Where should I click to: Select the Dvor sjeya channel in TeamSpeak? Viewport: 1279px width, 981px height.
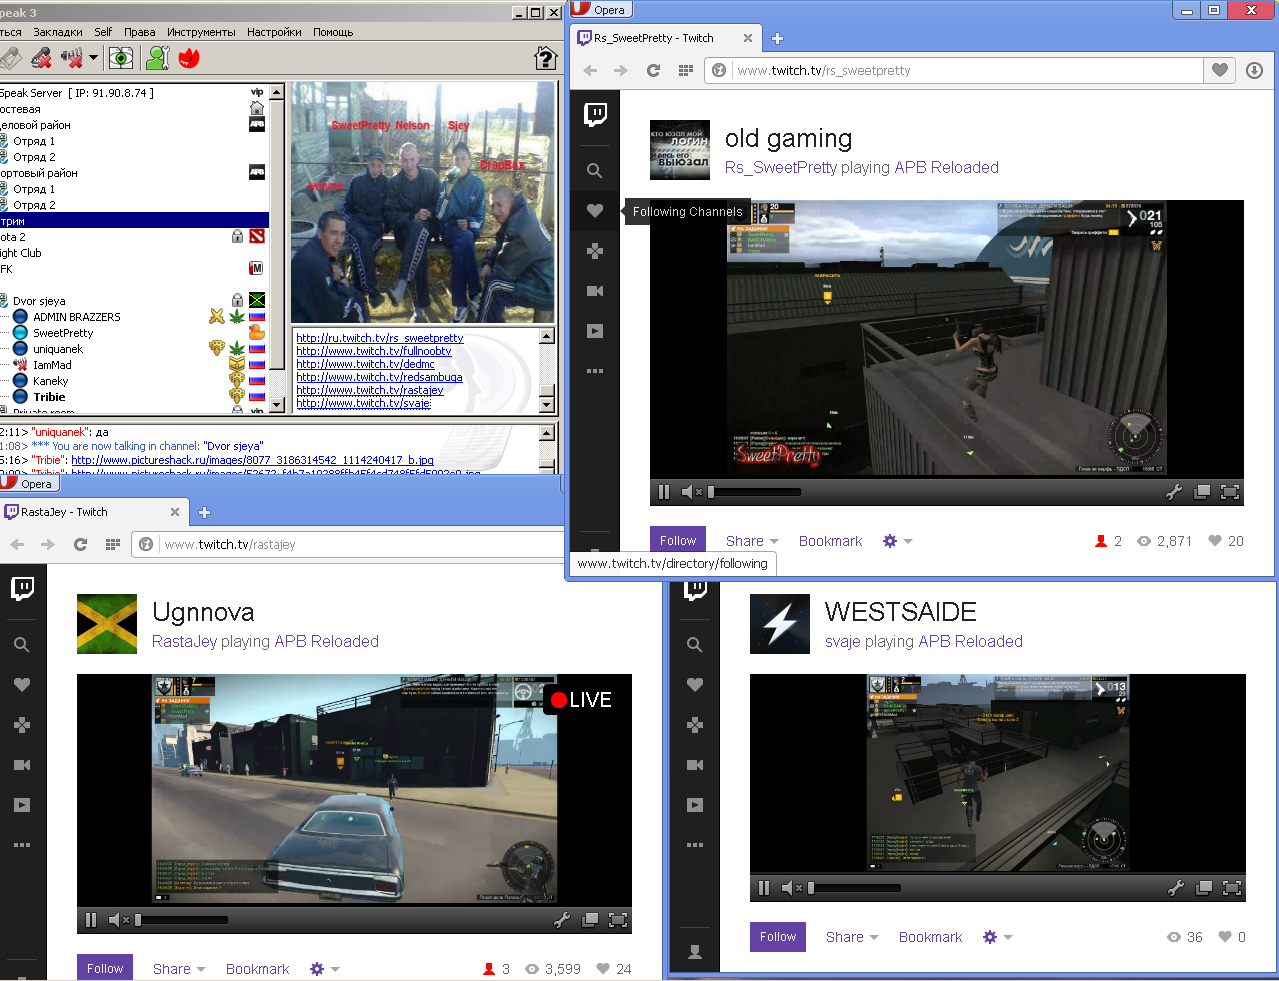(x=39, y=301)
